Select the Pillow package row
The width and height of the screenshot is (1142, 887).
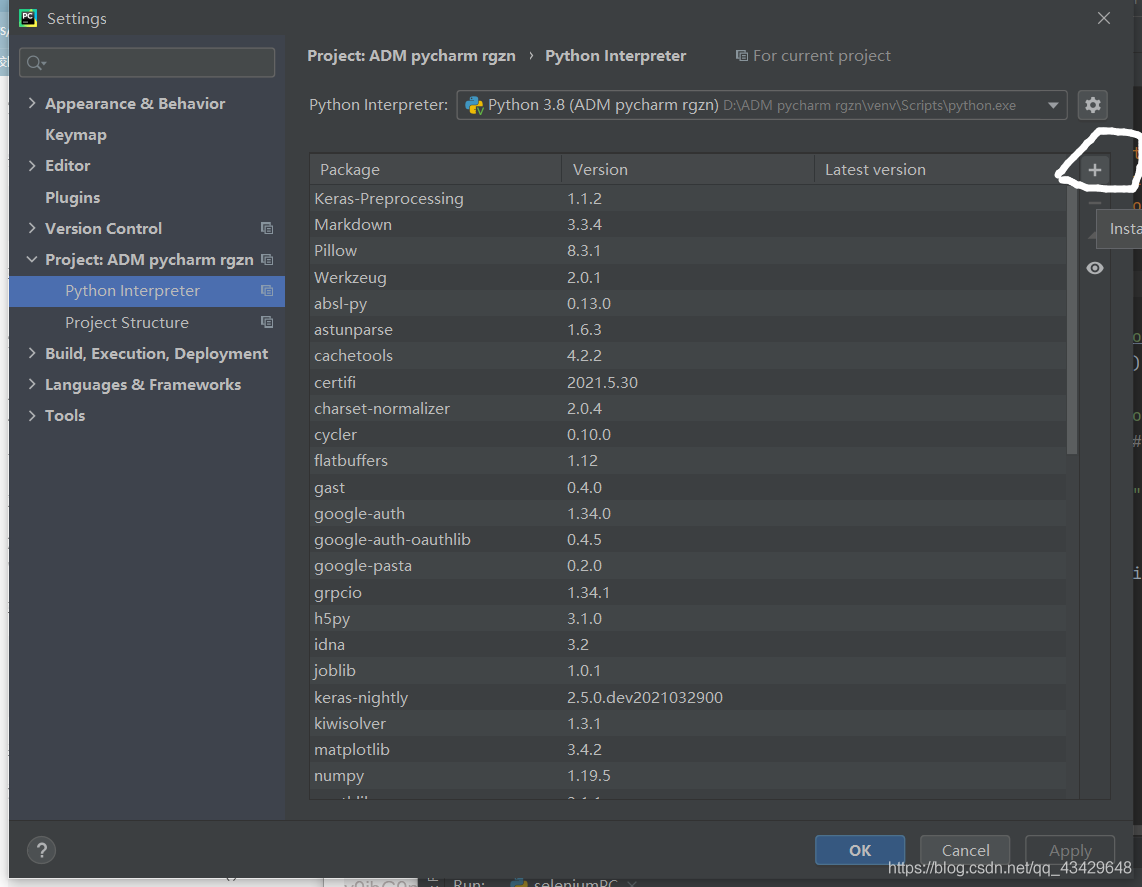(x=688, y=251)
